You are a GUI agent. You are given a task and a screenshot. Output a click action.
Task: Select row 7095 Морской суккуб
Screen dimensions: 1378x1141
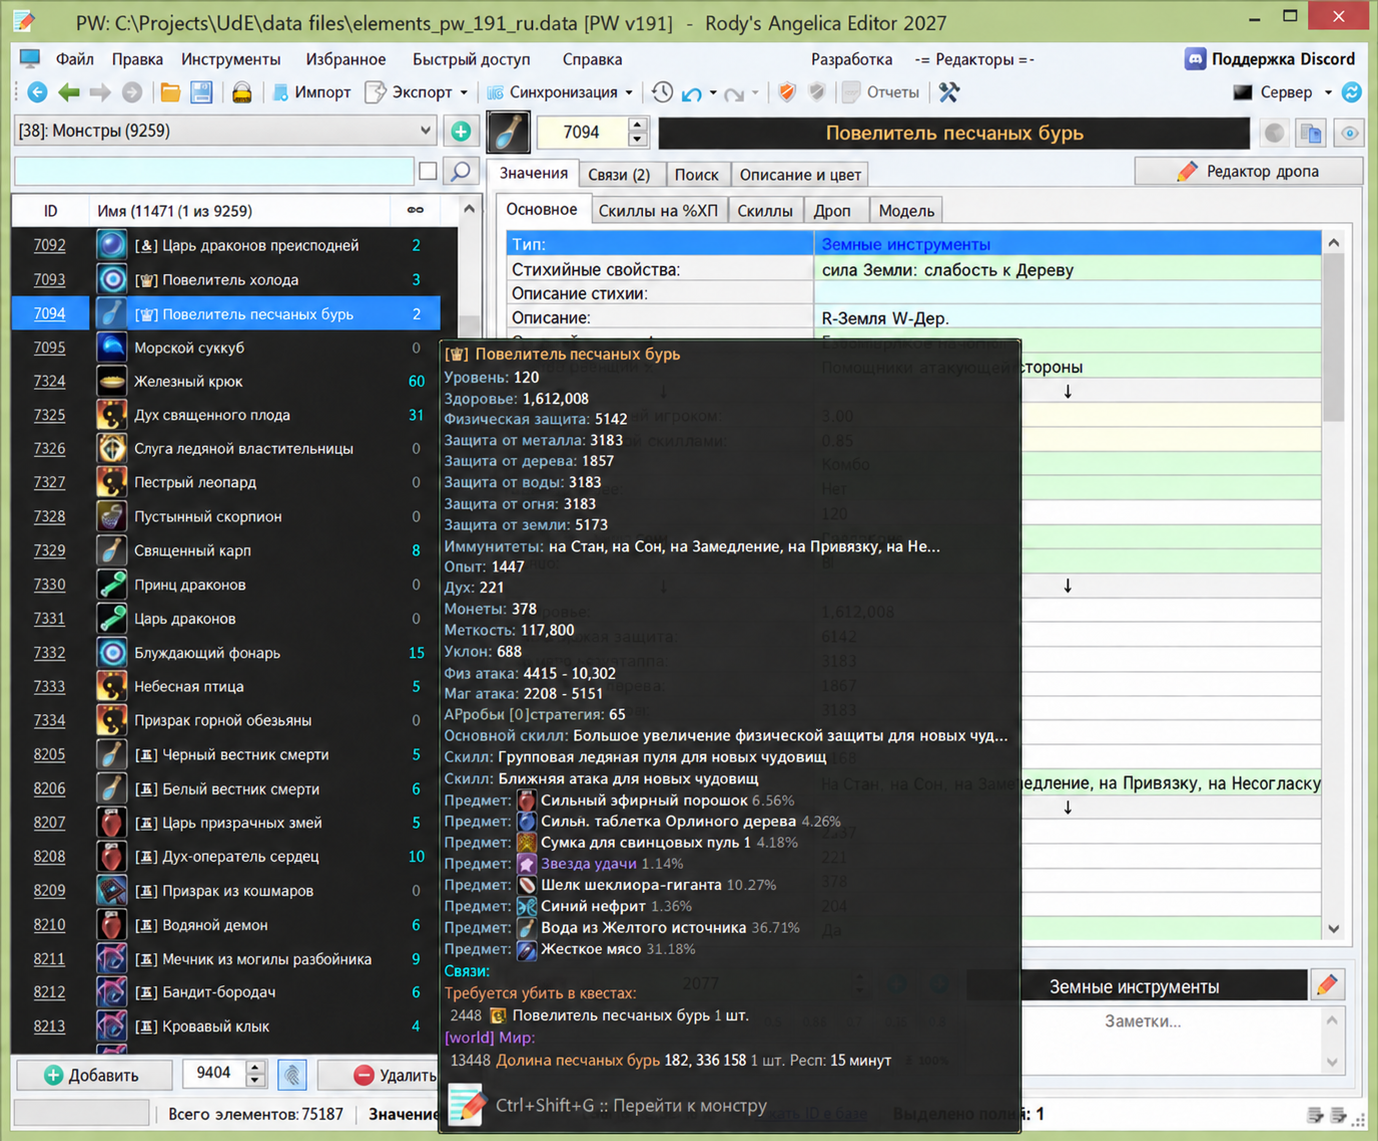(x=226, y=348)
